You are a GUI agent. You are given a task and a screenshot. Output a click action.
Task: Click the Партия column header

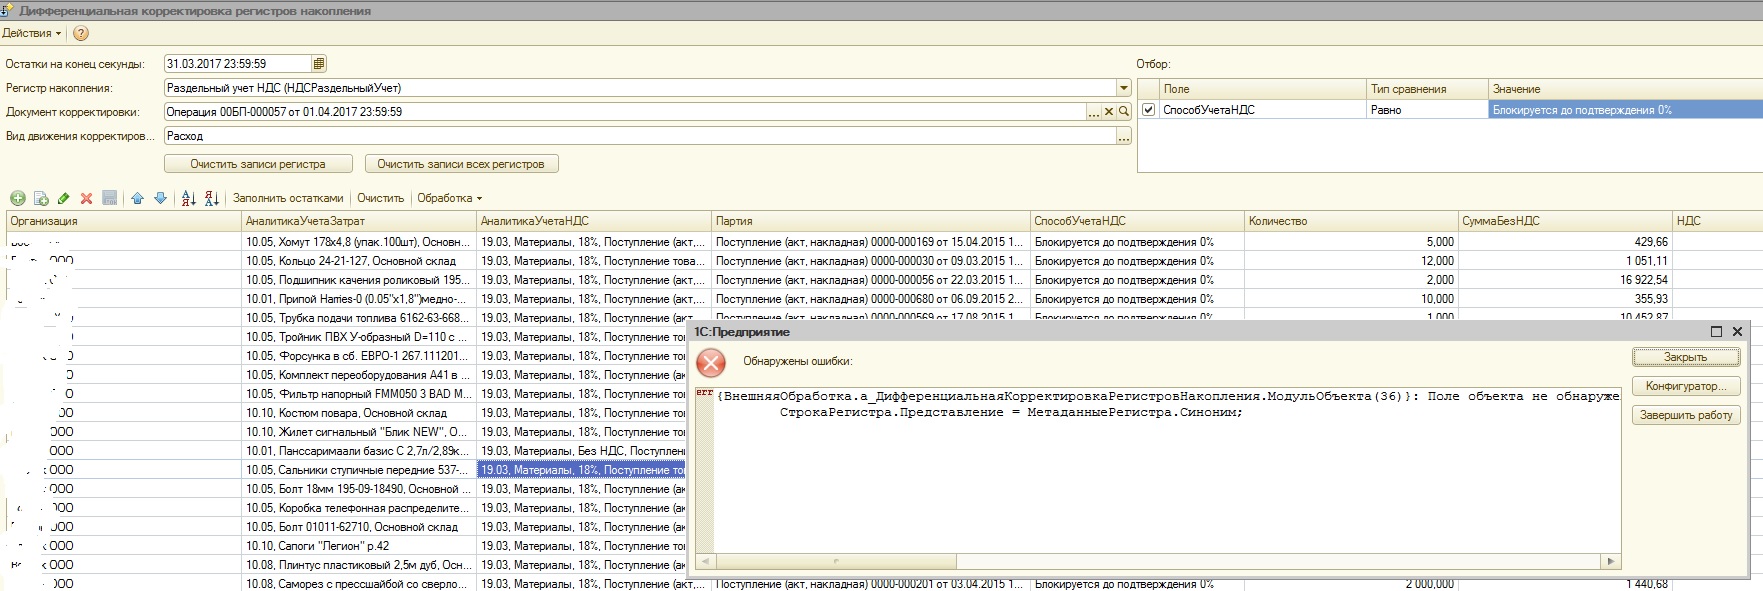(x=871, y=221)
